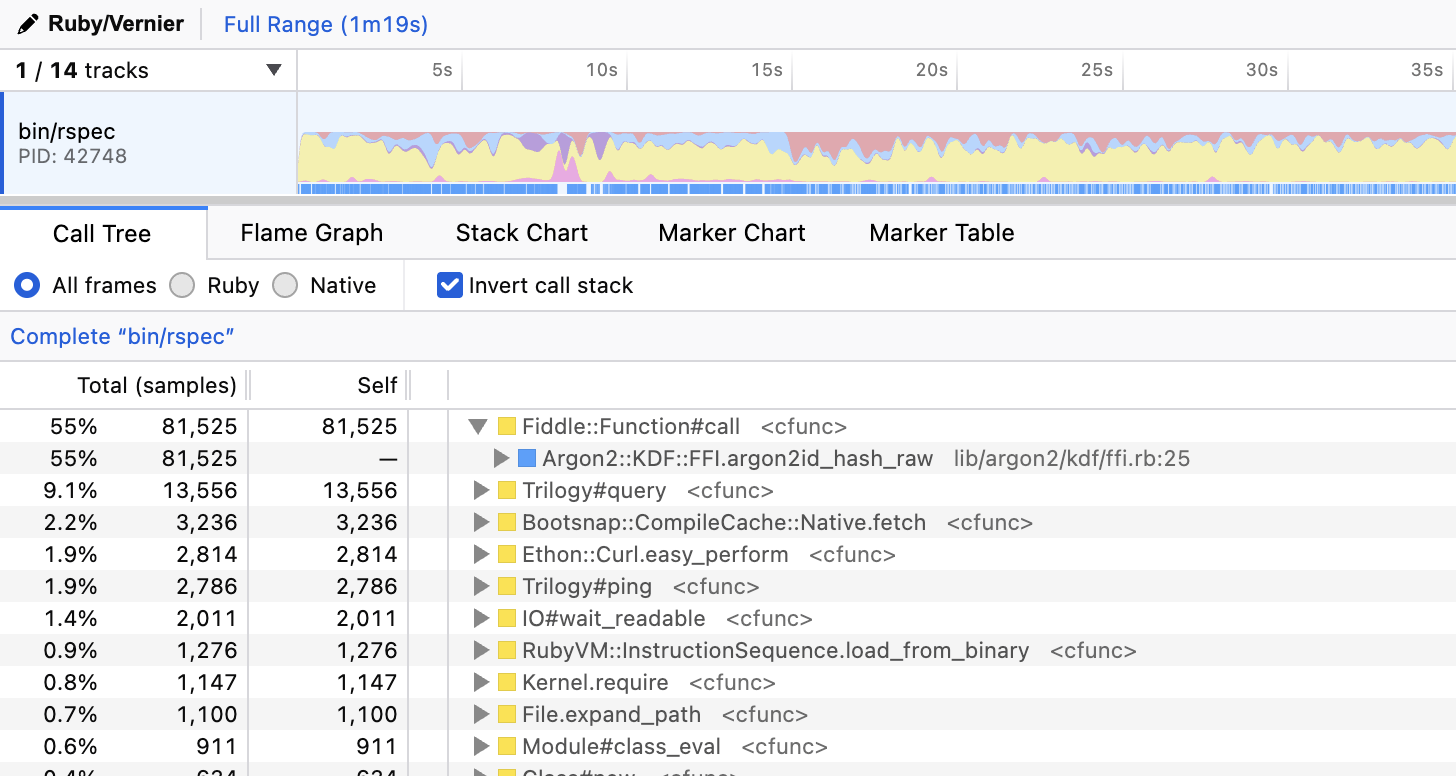Switch to the Call Tree tab
The image size is (1456, 776).
[x=102, y=234]
